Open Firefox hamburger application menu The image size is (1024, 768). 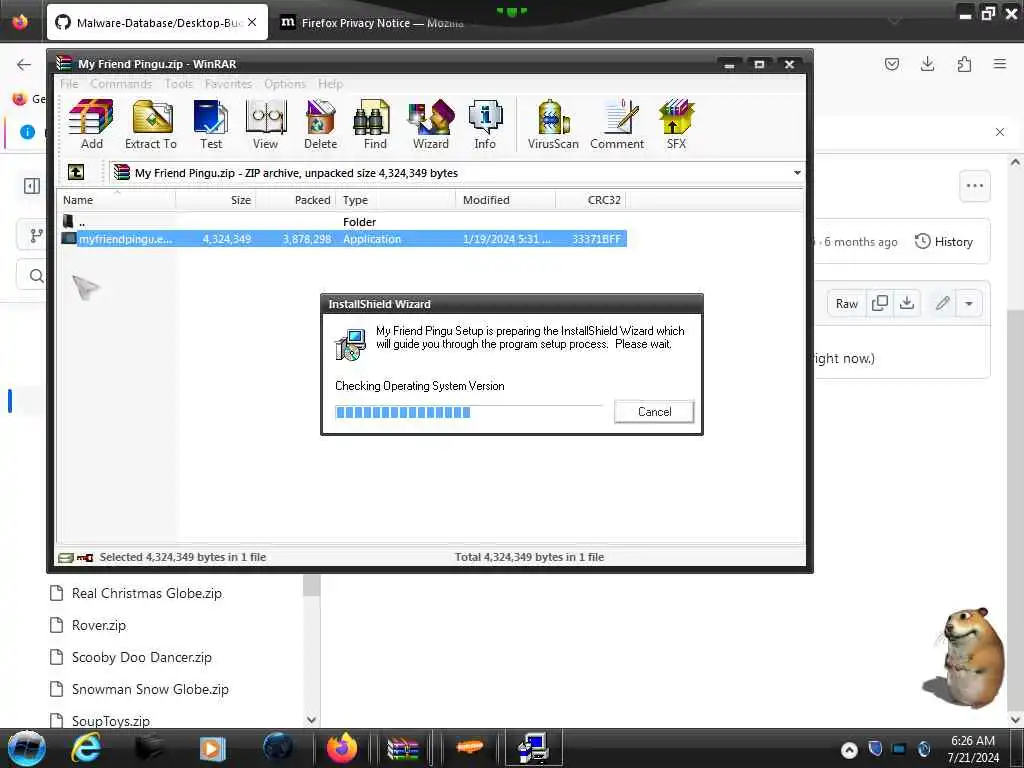pos(1000,64)
